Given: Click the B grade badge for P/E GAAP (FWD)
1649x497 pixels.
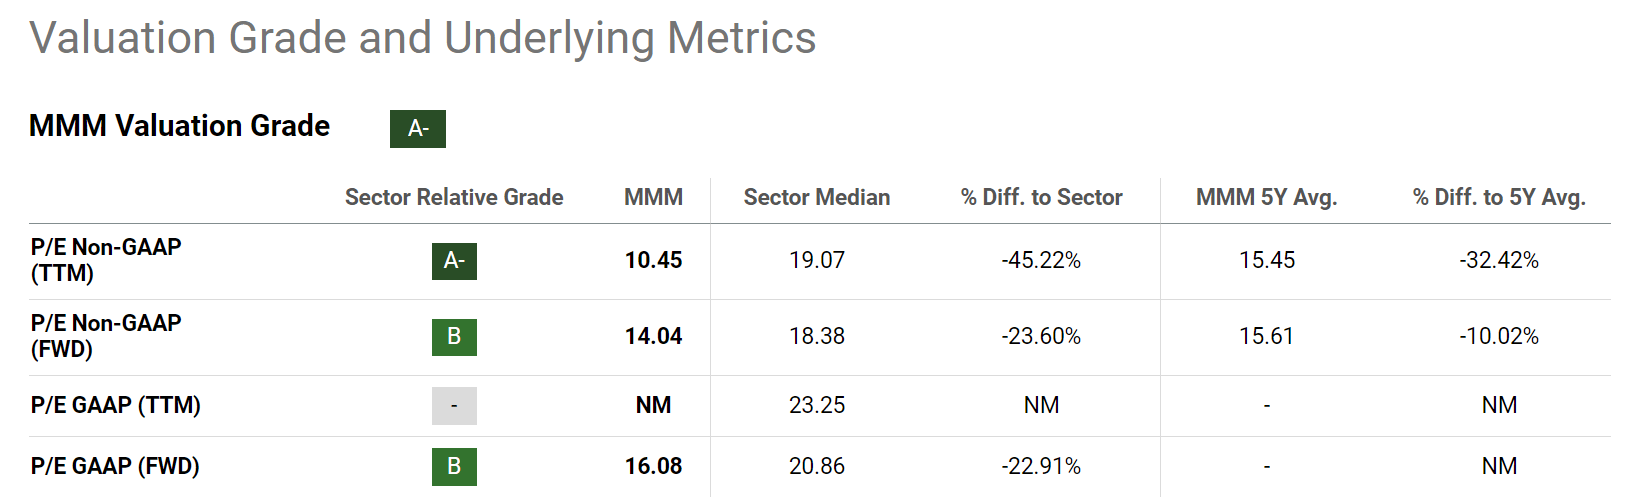Looking at the screenshot, I should point(454,466).
